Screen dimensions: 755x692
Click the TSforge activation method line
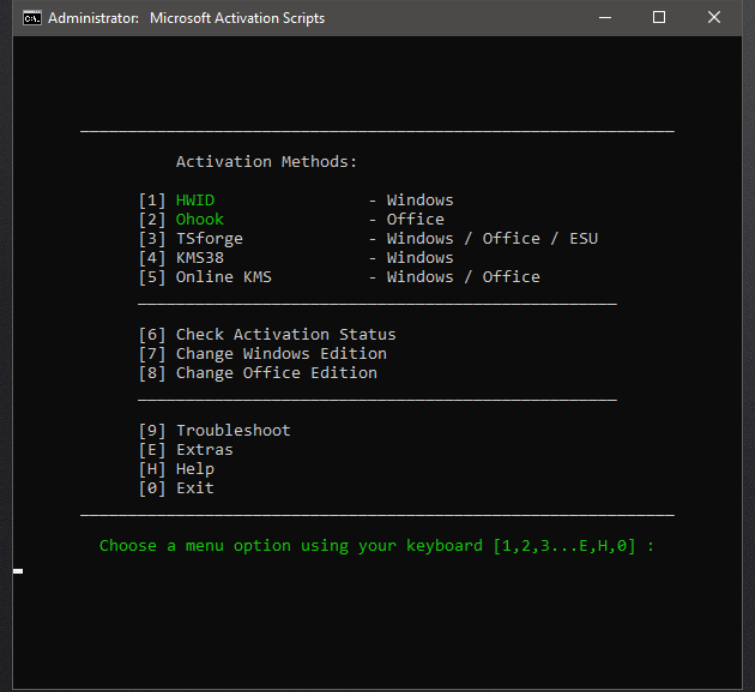(209, 238)
